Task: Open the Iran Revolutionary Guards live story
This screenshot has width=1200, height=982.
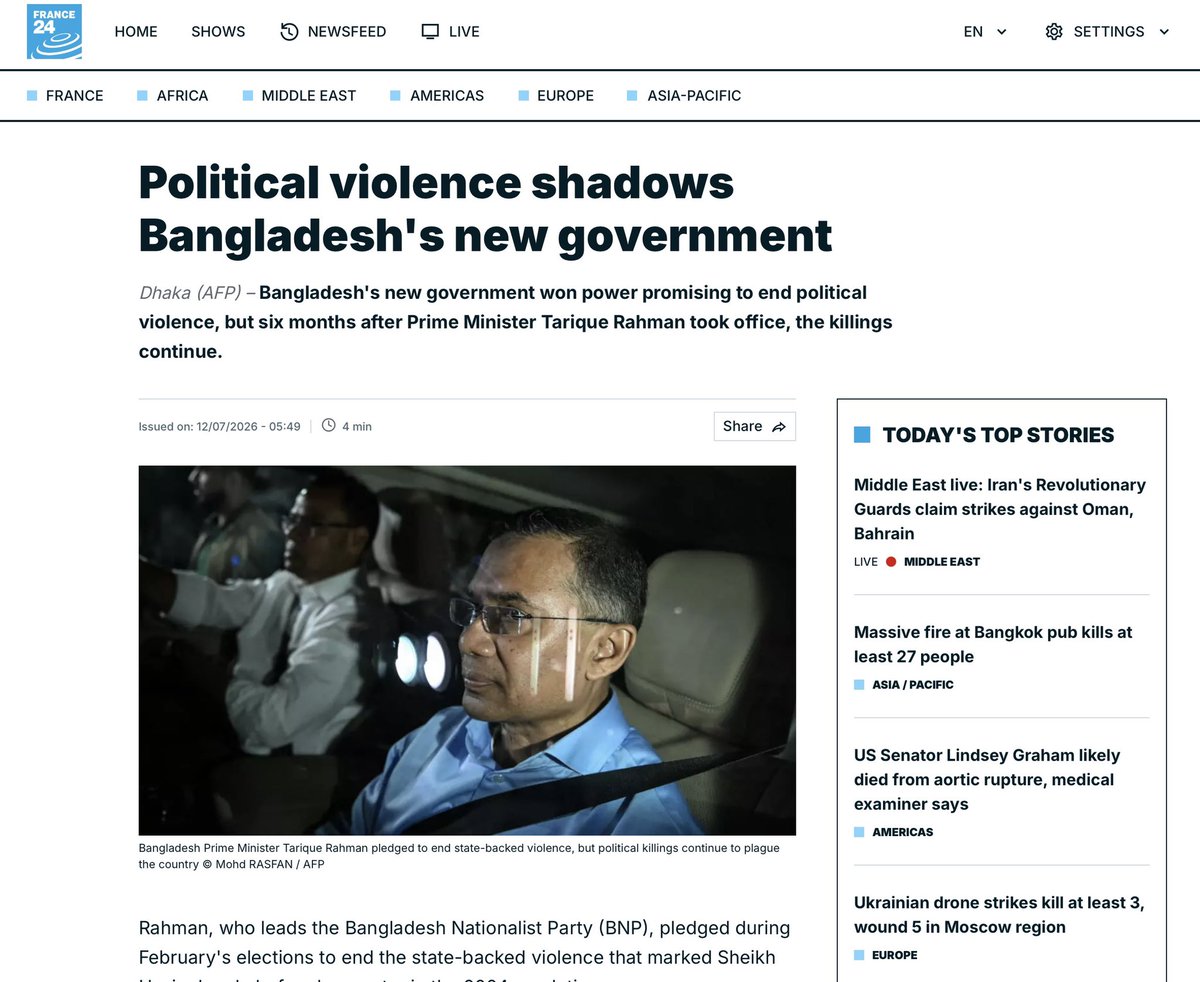Action: click(x=1000, y=509)
